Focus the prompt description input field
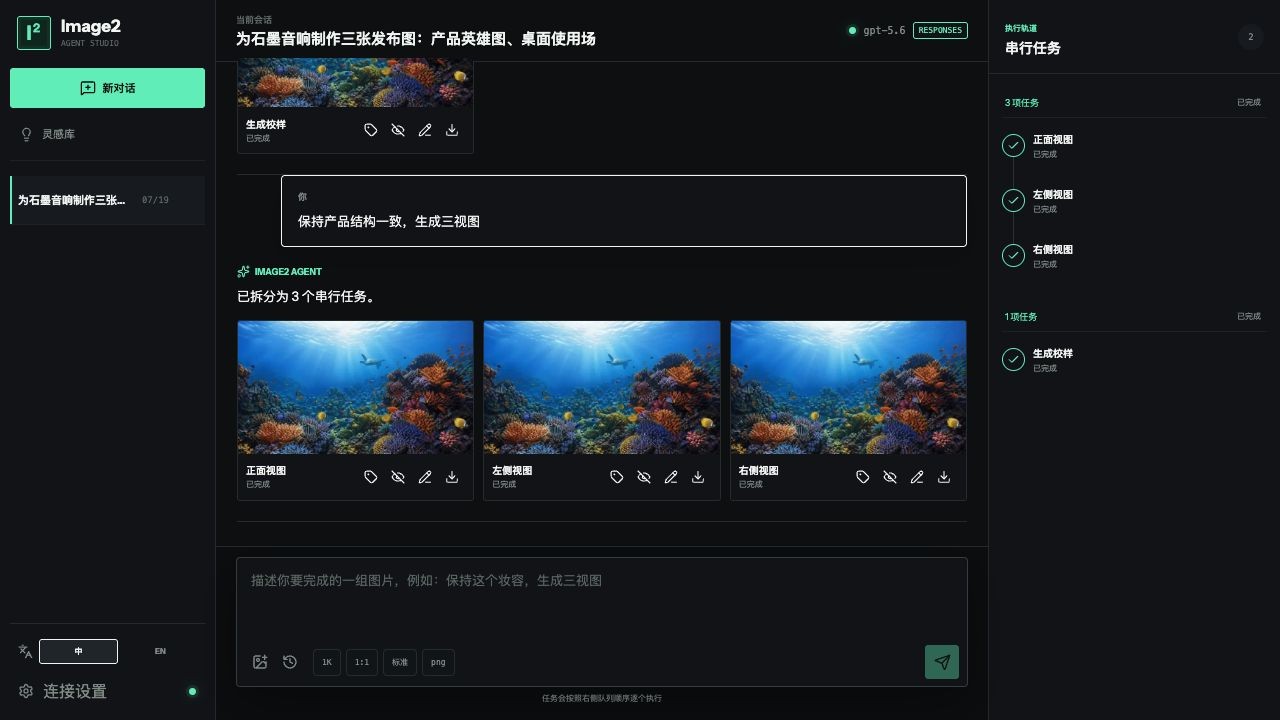1280x720 pixels. click(x=602, y=600)
